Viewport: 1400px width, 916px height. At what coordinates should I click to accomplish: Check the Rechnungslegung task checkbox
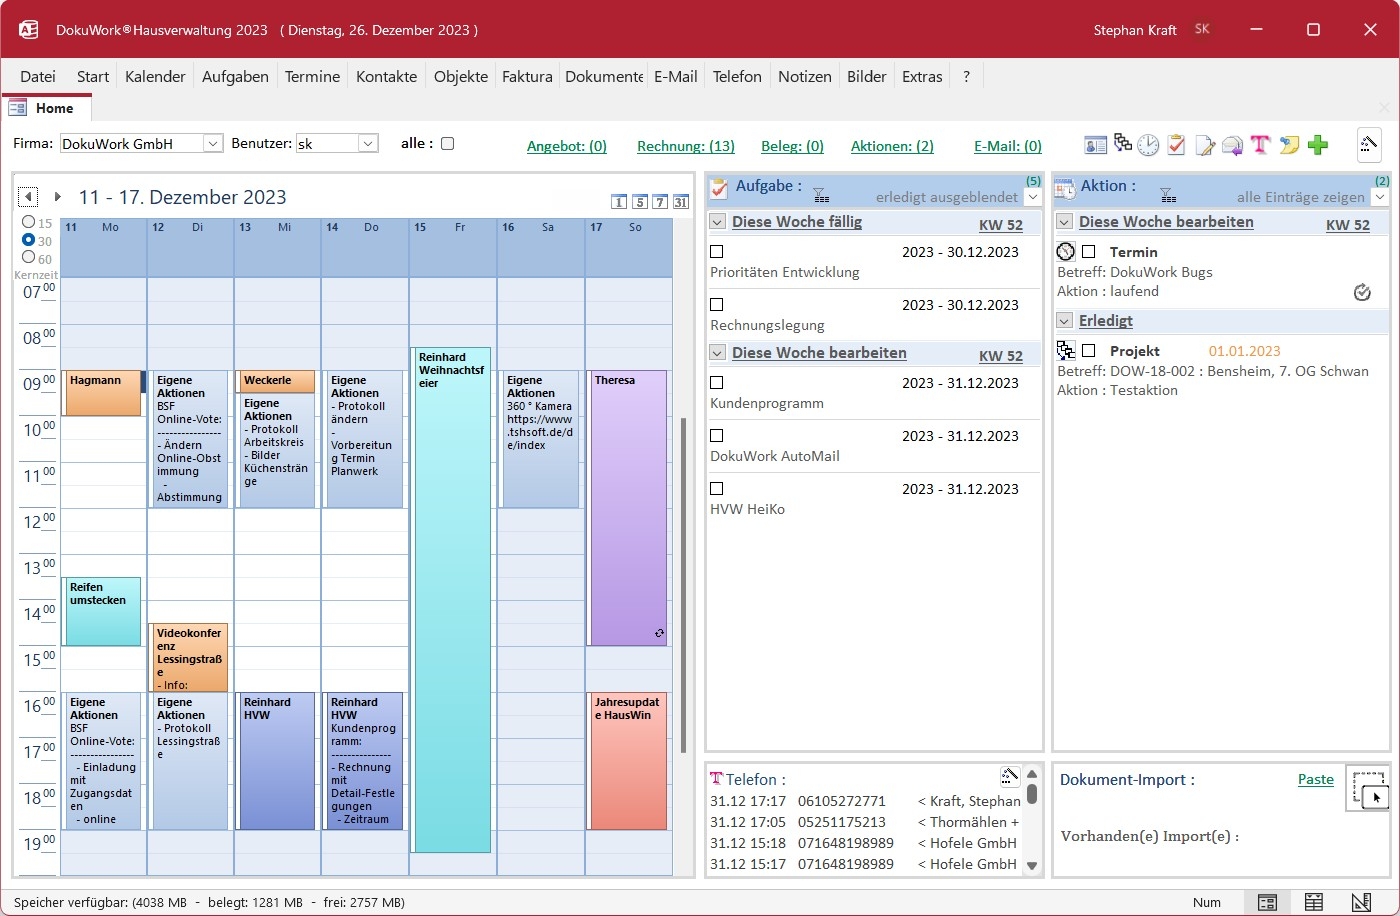(716, 305)
